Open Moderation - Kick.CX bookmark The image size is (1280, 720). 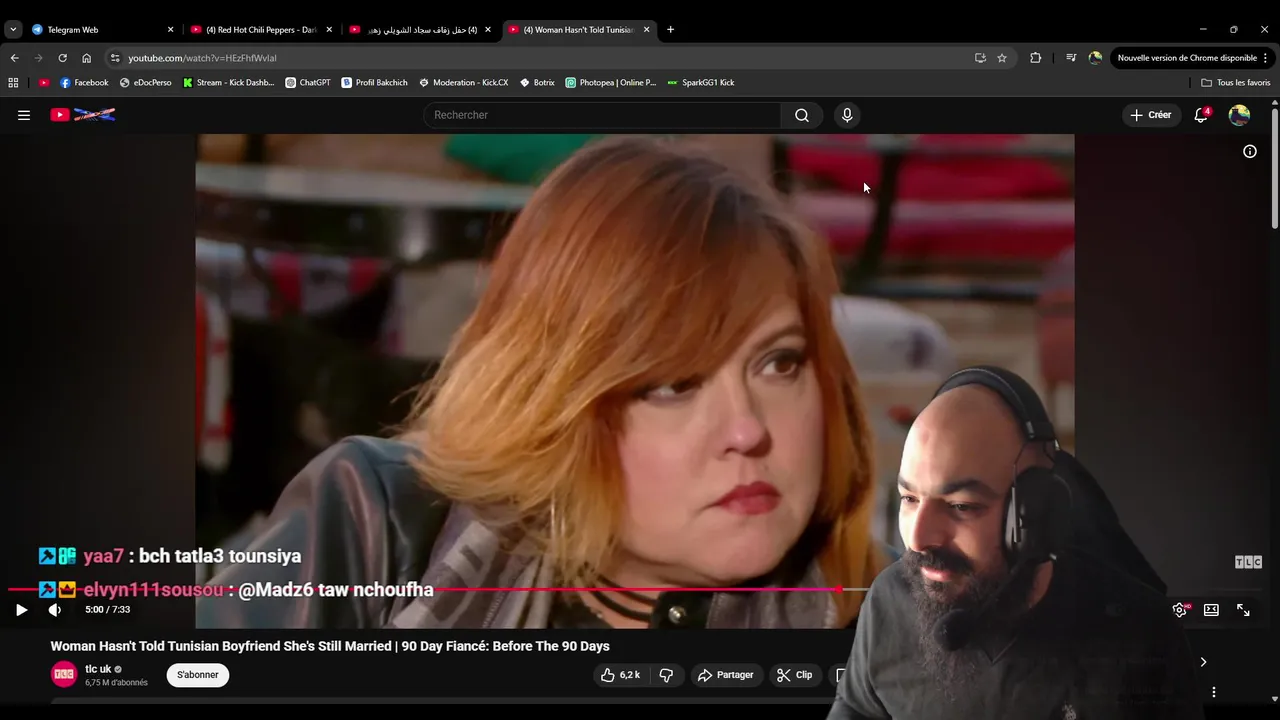click(463, 83)
